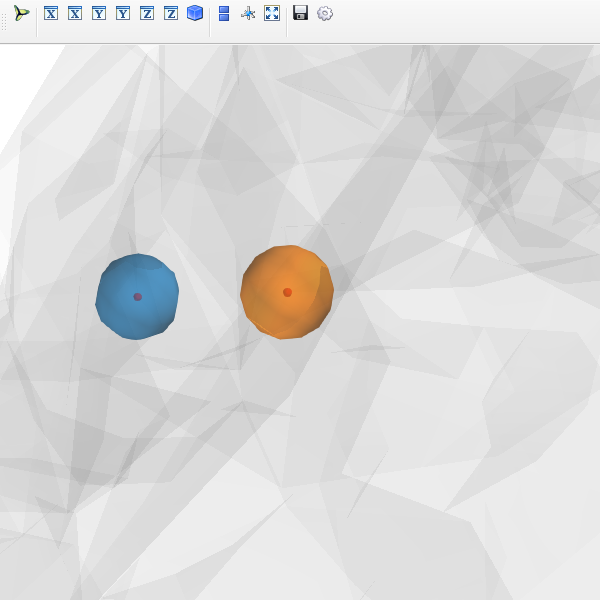Save the scene with the floppy disk icon

pos(301,13)
